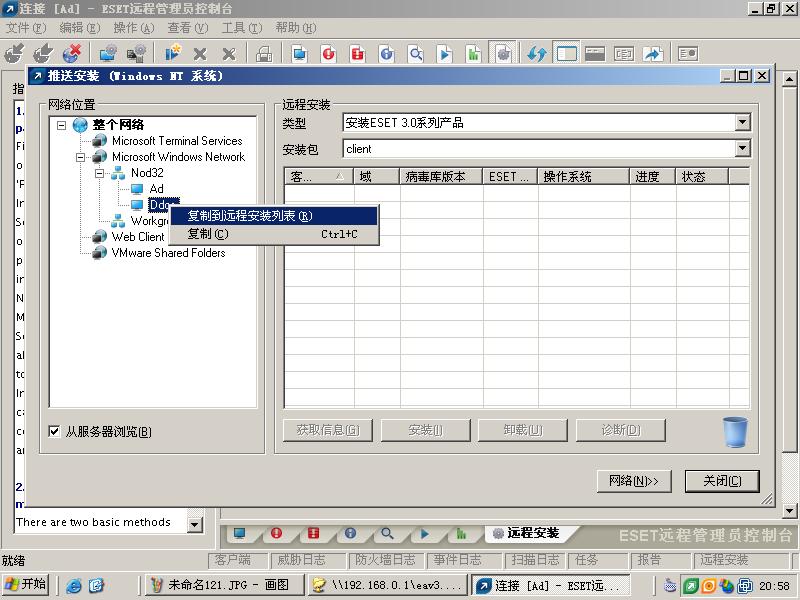Click the lock icon on the toolbar
Viewport: 800px width, 600px height.
(264, 54)
